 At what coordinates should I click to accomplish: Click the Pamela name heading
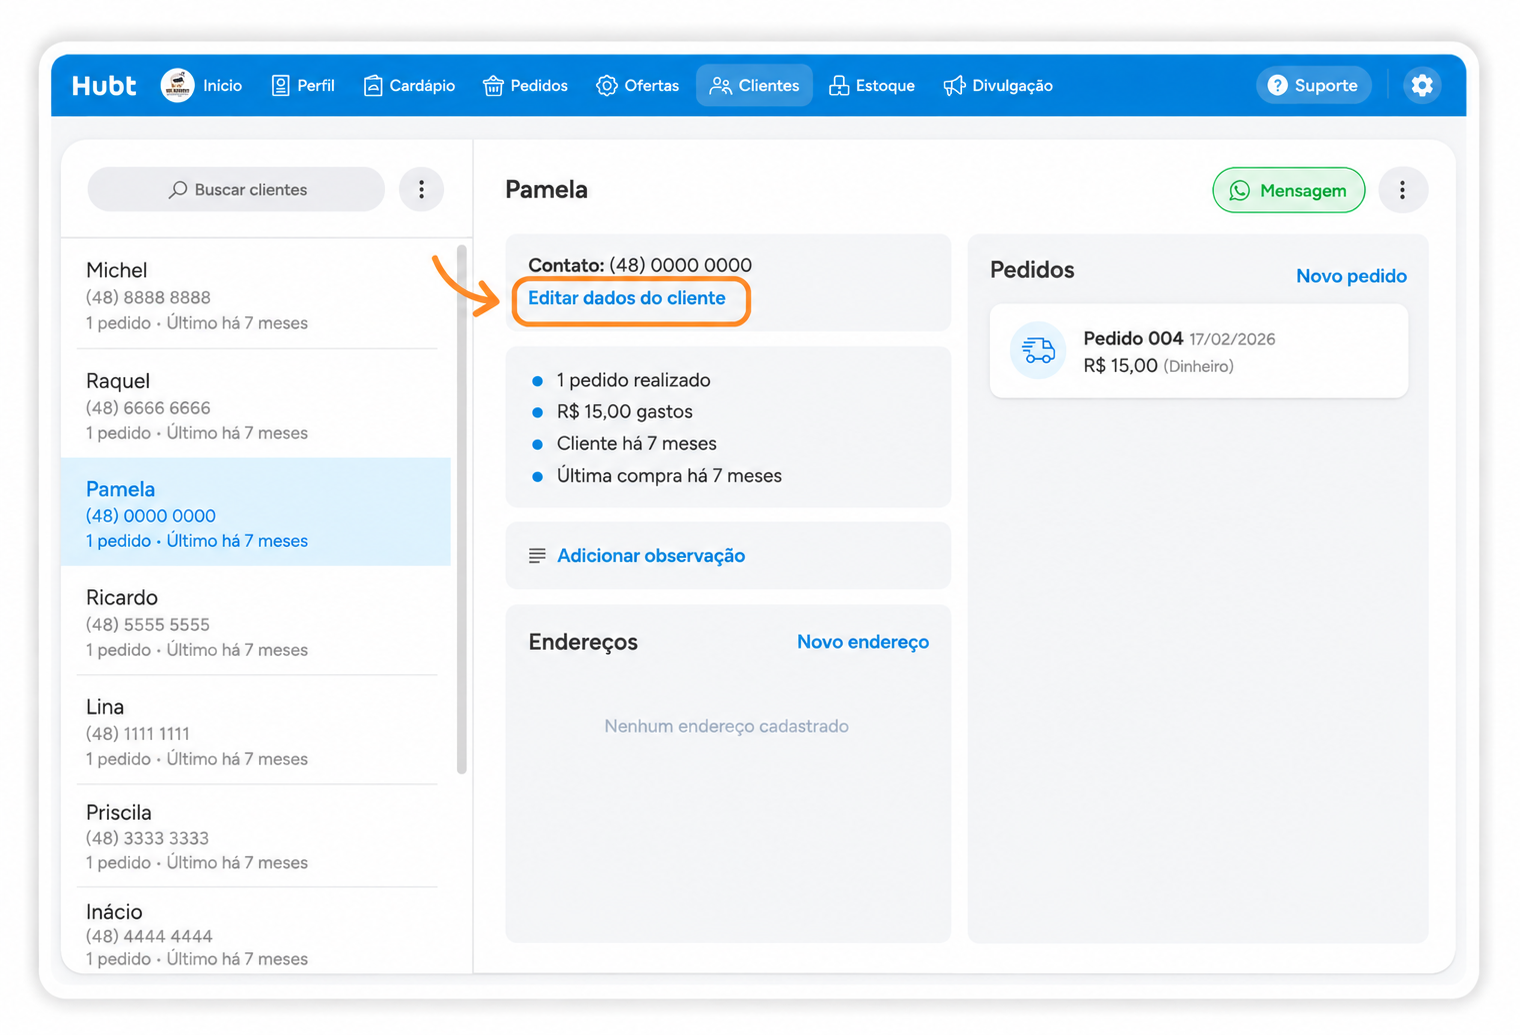546,190
